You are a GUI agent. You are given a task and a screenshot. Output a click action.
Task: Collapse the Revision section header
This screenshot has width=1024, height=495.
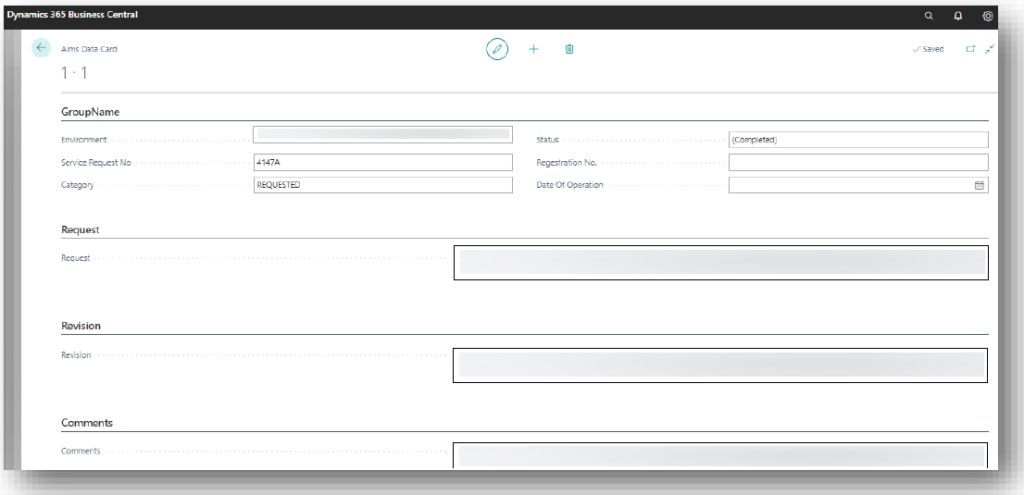(x=81, y=326)
